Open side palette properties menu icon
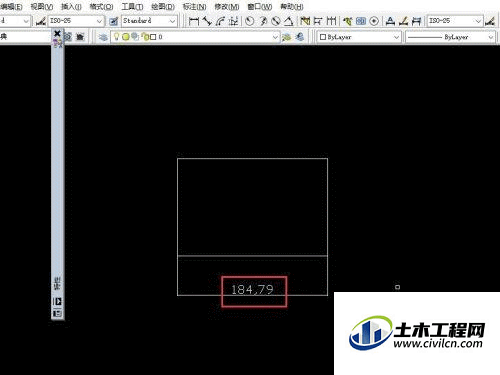Screen dimensions: 500x375 click(x=57, y=313)
